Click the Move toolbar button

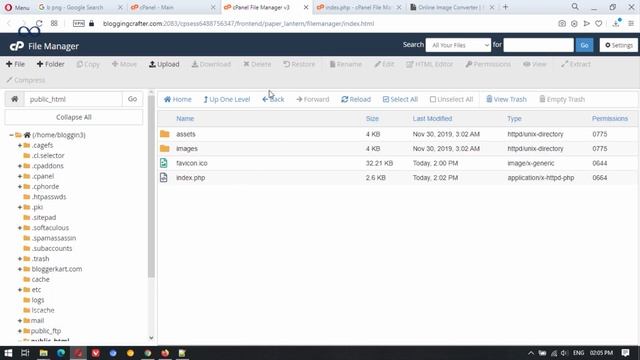click(124, 64)
